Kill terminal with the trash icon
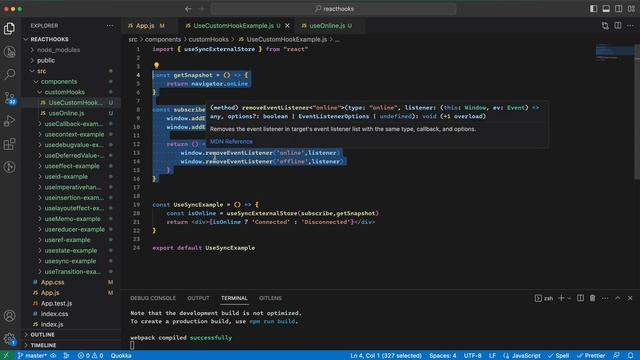Image resolution: width=640 pixels, height=360 pixels. click(x=592, y=298)
